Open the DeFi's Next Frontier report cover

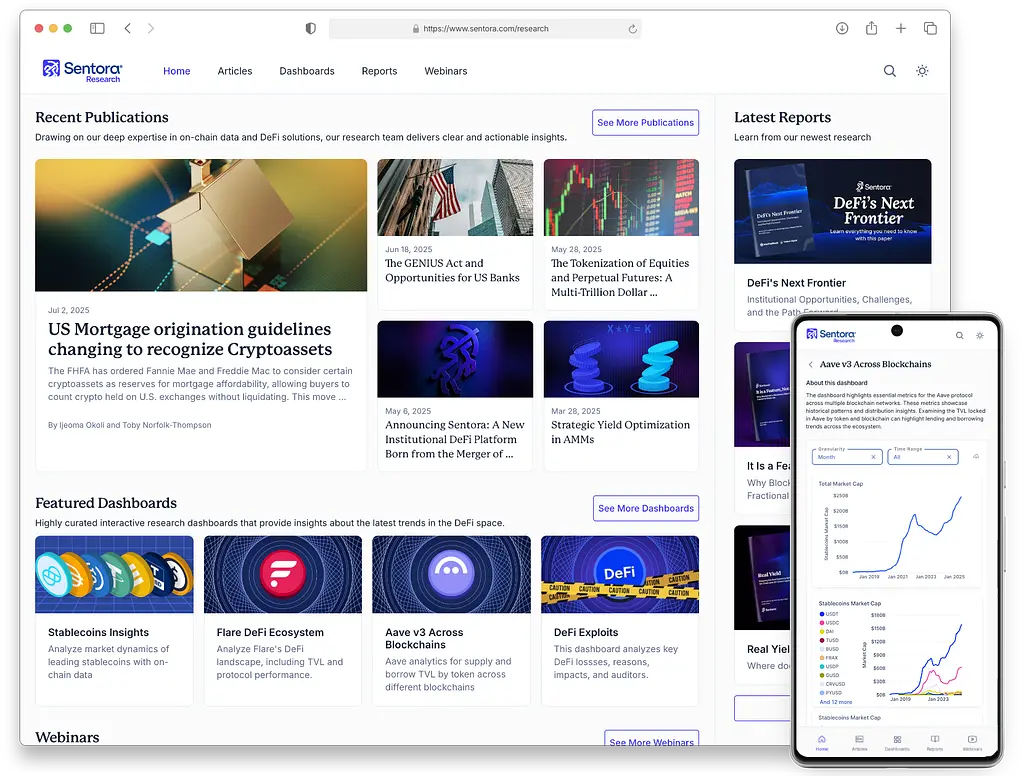(833, 212)
